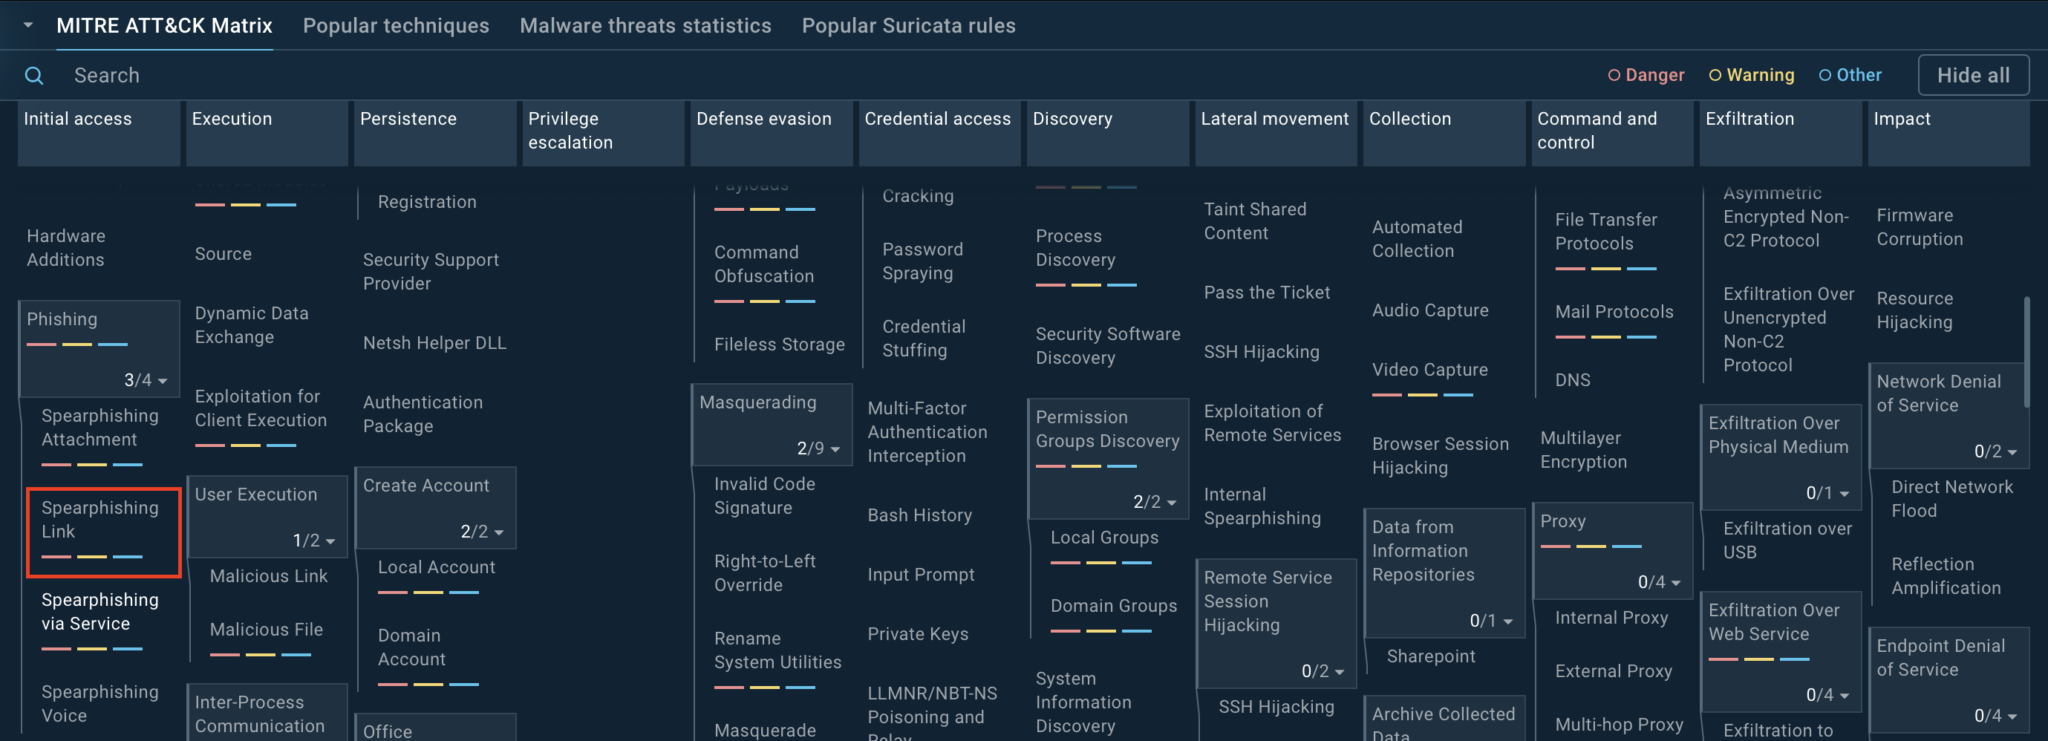
Task: Collapse the Phishing 3/4 sub-techniques
Action: 162,381
